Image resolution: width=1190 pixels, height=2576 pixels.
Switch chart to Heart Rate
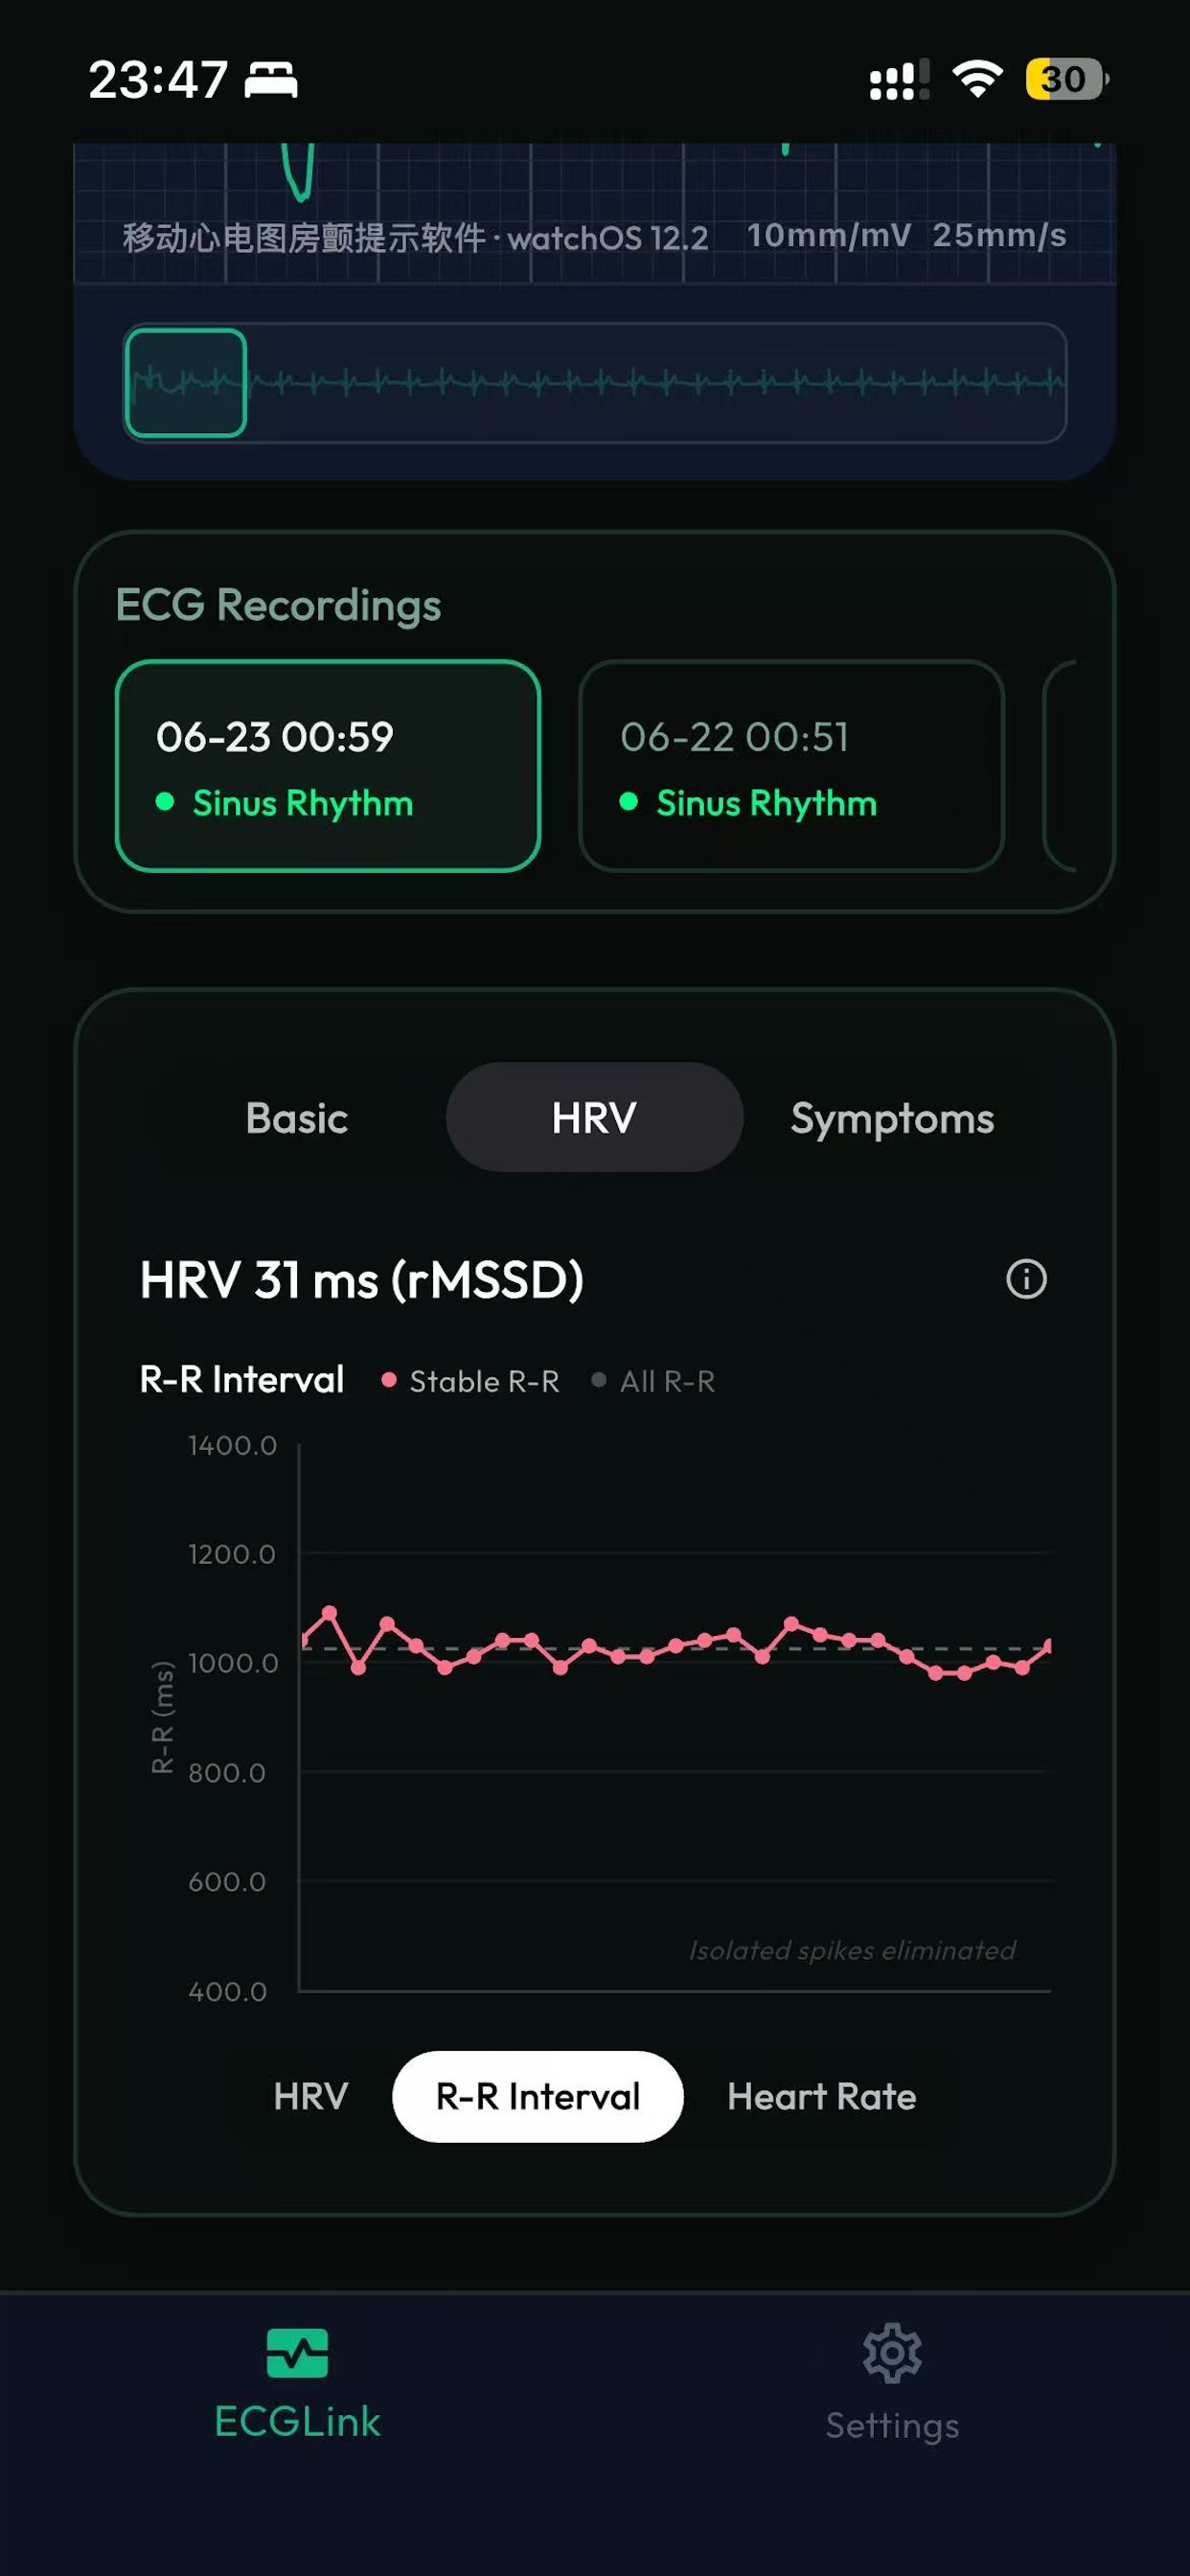821,2096
